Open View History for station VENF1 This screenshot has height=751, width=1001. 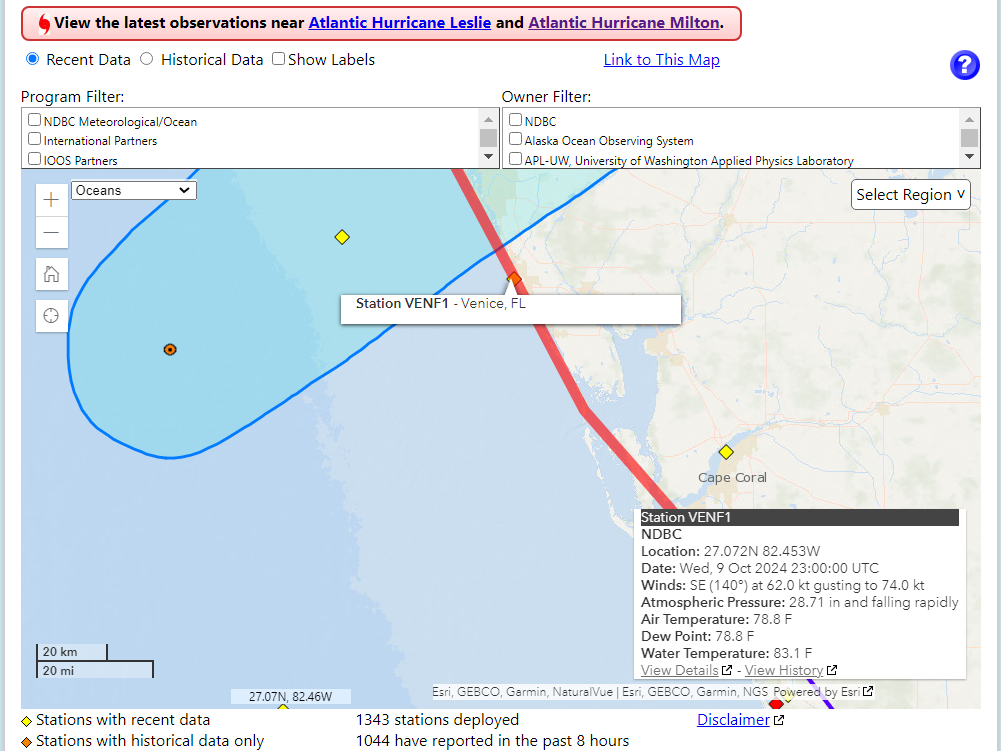coord(783,670)
